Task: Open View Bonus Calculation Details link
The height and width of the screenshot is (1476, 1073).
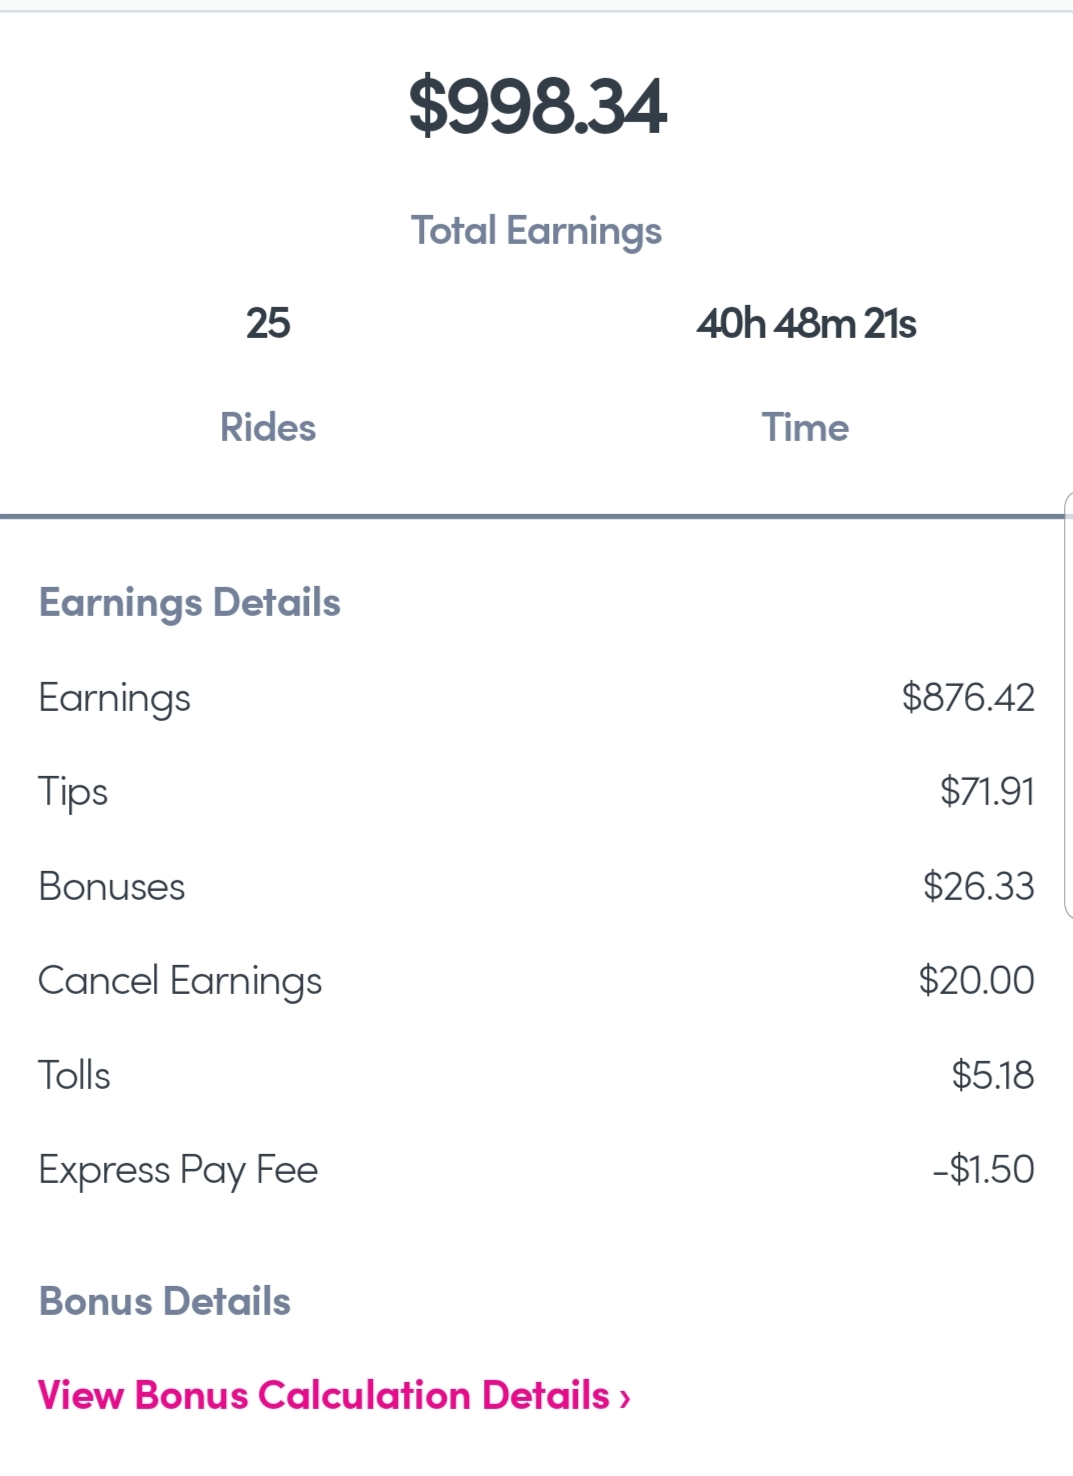Action: pos(323,1395)
